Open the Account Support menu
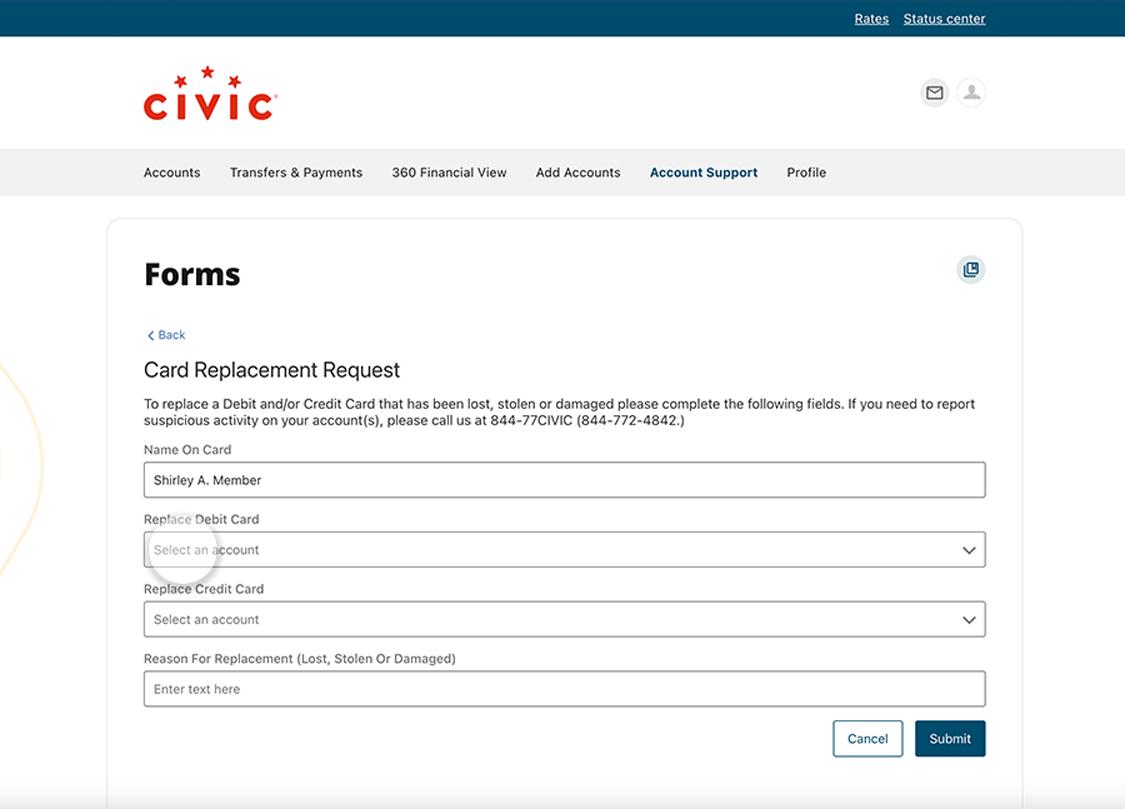The height and width of the screenshot is (809, 1125). [704, 172]
